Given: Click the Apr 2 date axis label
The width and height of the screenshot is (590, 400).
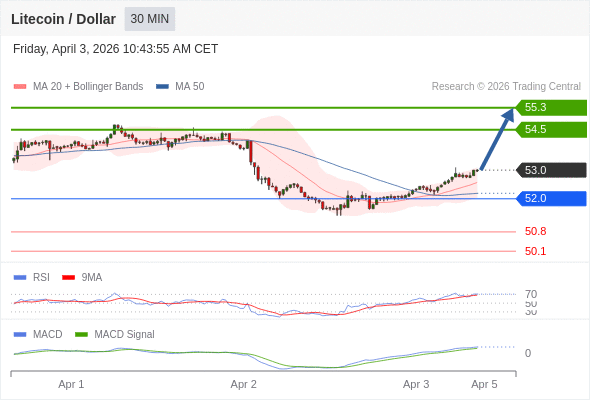Looking at the screenshot, I should [x=243, y=385].
